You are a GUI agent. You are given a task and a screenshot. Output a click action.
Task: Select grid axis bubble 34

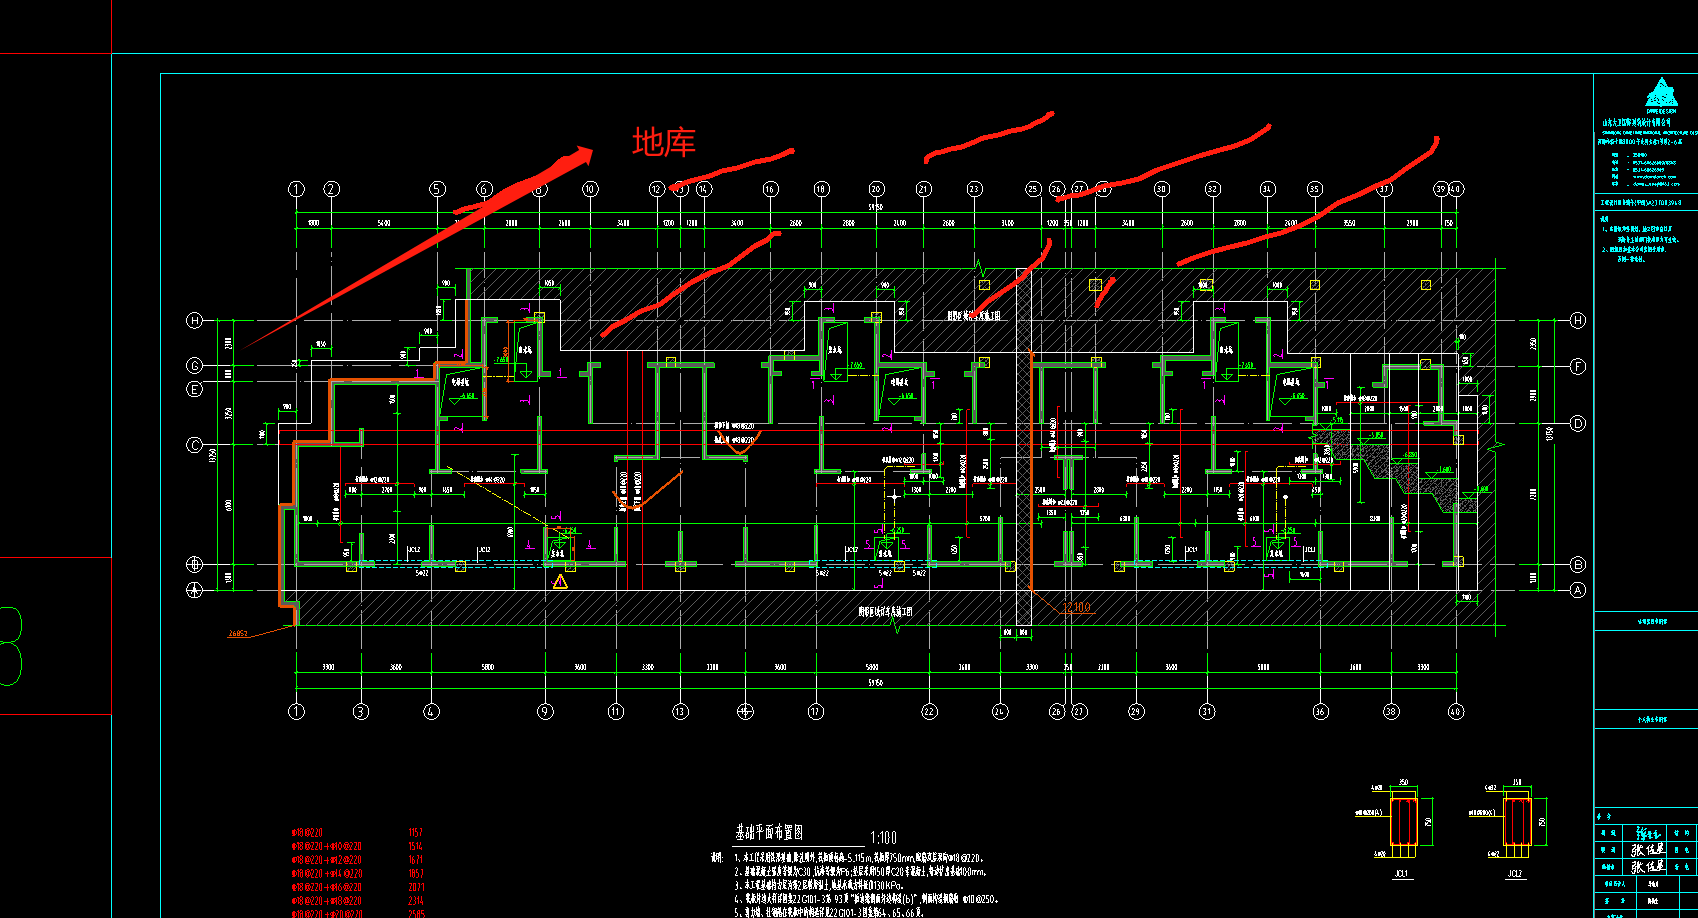pyautogui.click(x=1267, y=189)
